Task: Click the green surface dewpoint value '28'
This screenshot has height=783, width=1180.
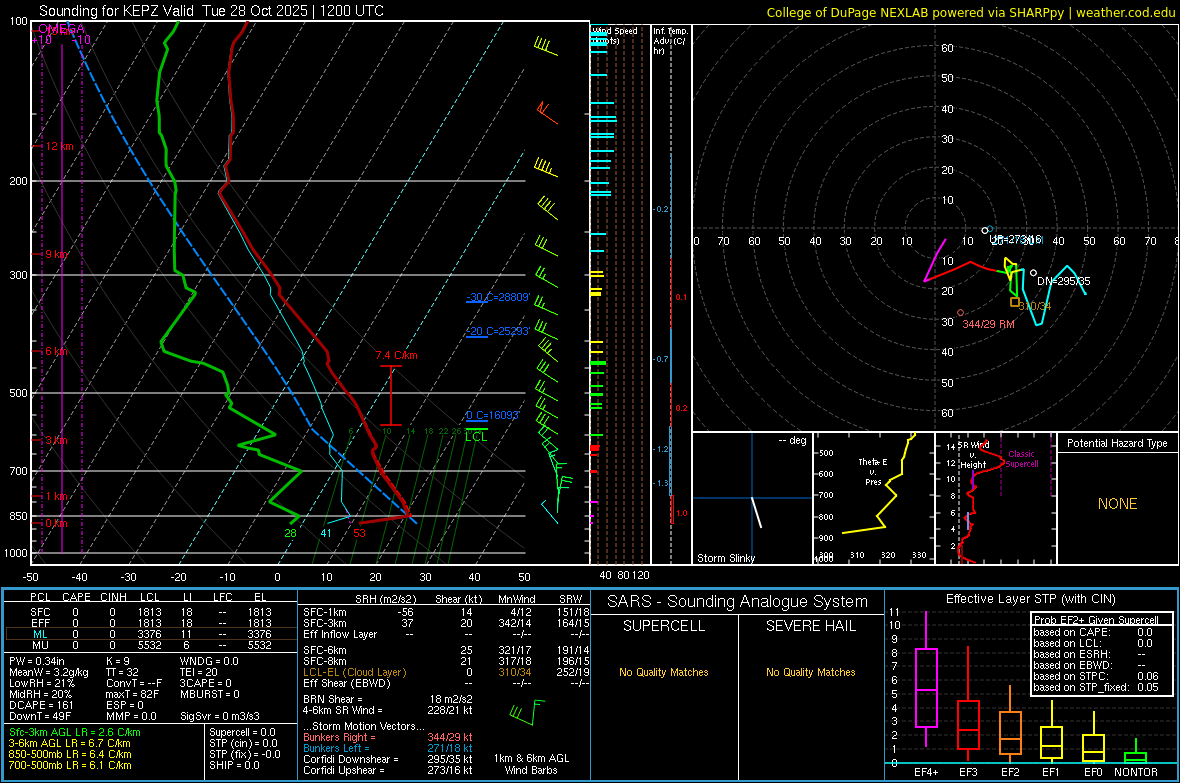Action: 290,533
